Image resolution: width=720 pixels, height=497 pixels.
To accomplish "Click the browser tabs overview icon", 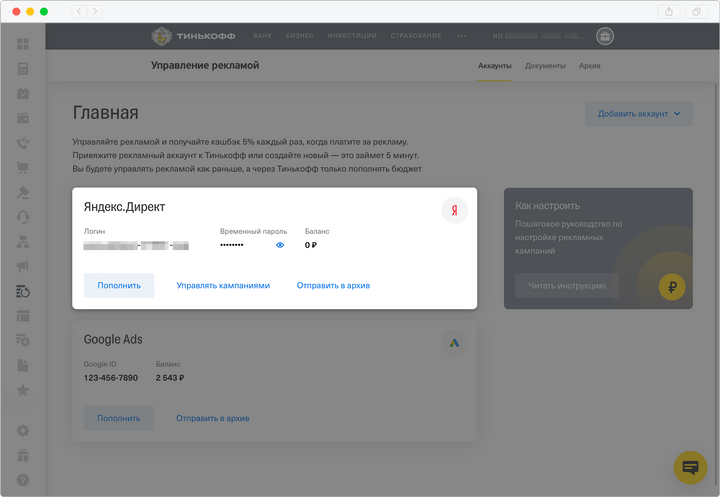I will [697, 11].
